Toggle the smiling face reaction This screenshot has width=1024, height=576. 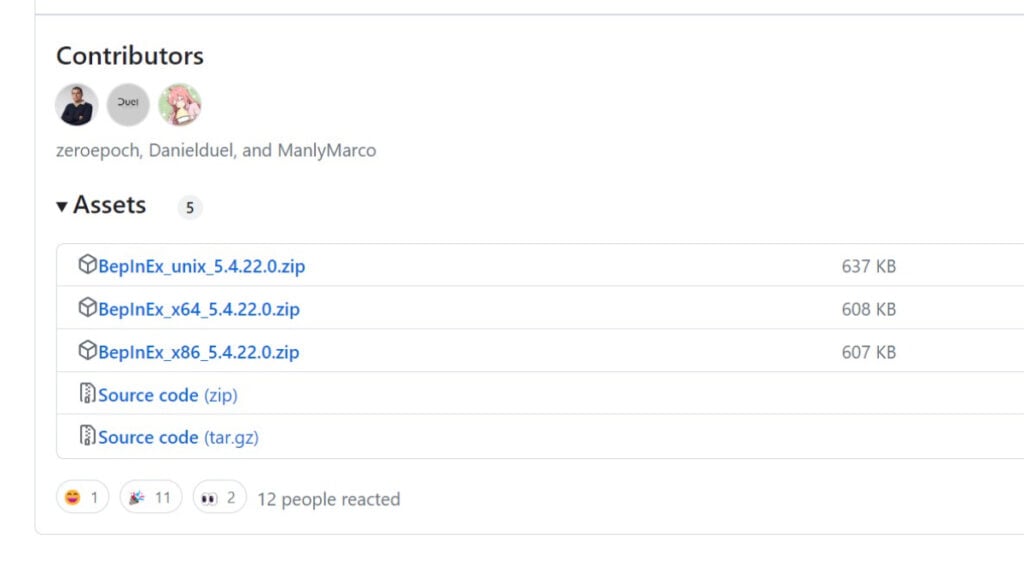(x=82, y=497)
